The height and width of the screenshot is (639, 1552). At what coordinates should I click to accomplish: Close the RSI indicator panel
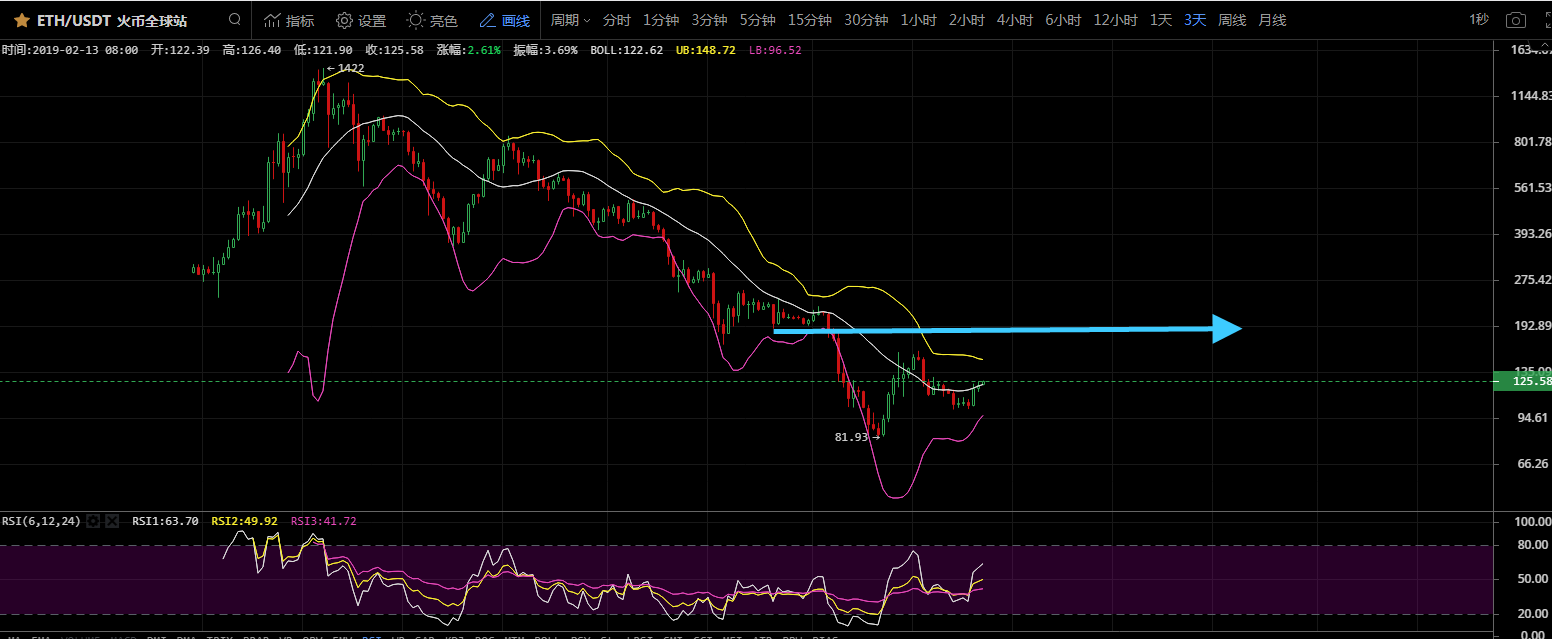112,521
